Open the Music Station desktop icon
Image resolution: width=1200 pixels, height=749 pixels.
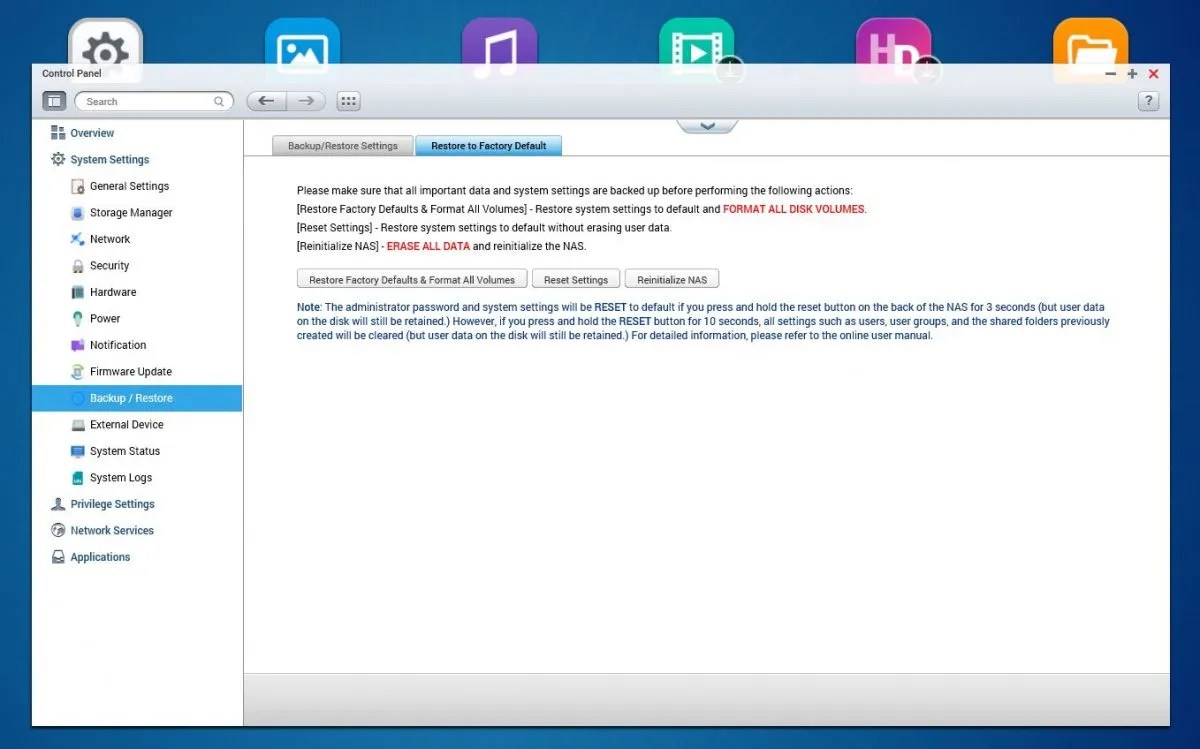[x=499, y=52]
